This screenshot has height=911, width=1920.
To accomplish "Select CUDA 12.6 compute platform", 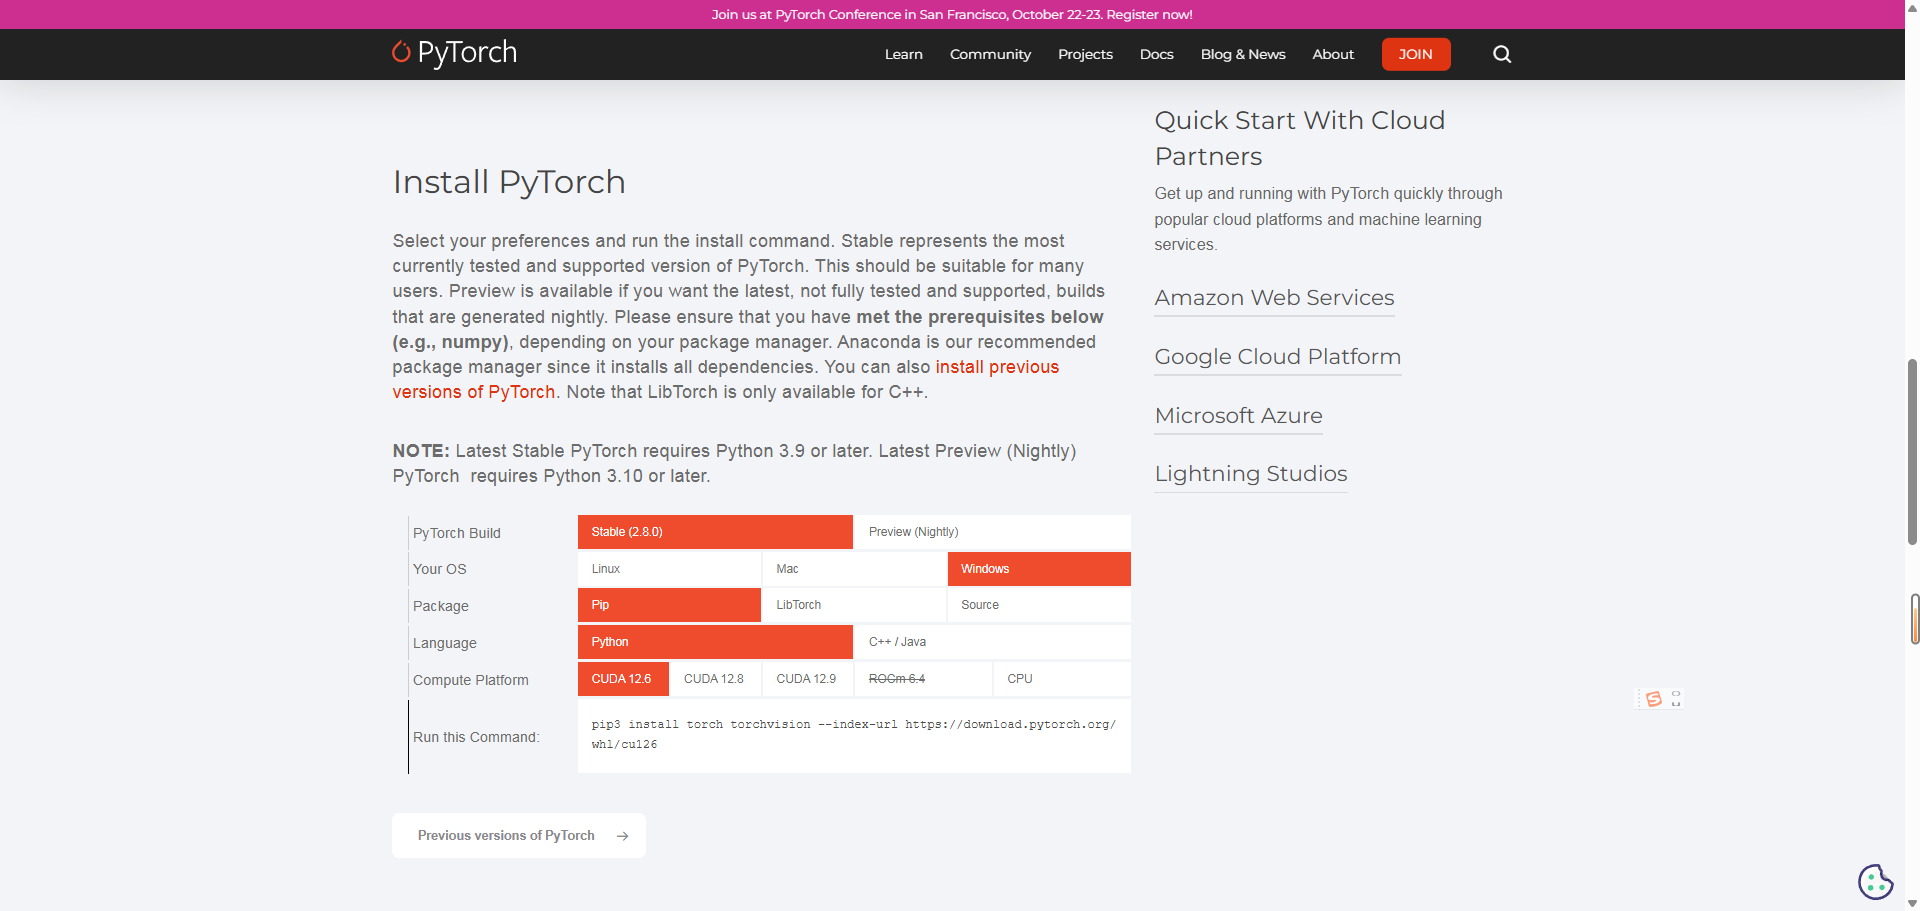I will pos(623,679).
